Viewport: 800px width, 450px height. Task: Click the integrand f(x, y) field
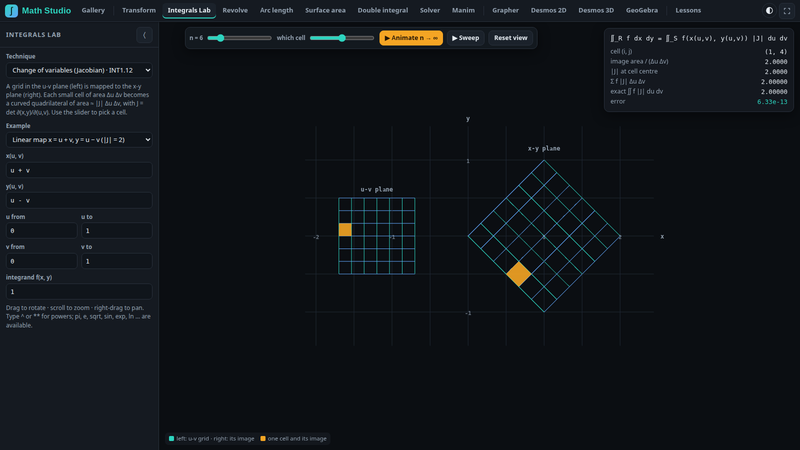point(79,291)
